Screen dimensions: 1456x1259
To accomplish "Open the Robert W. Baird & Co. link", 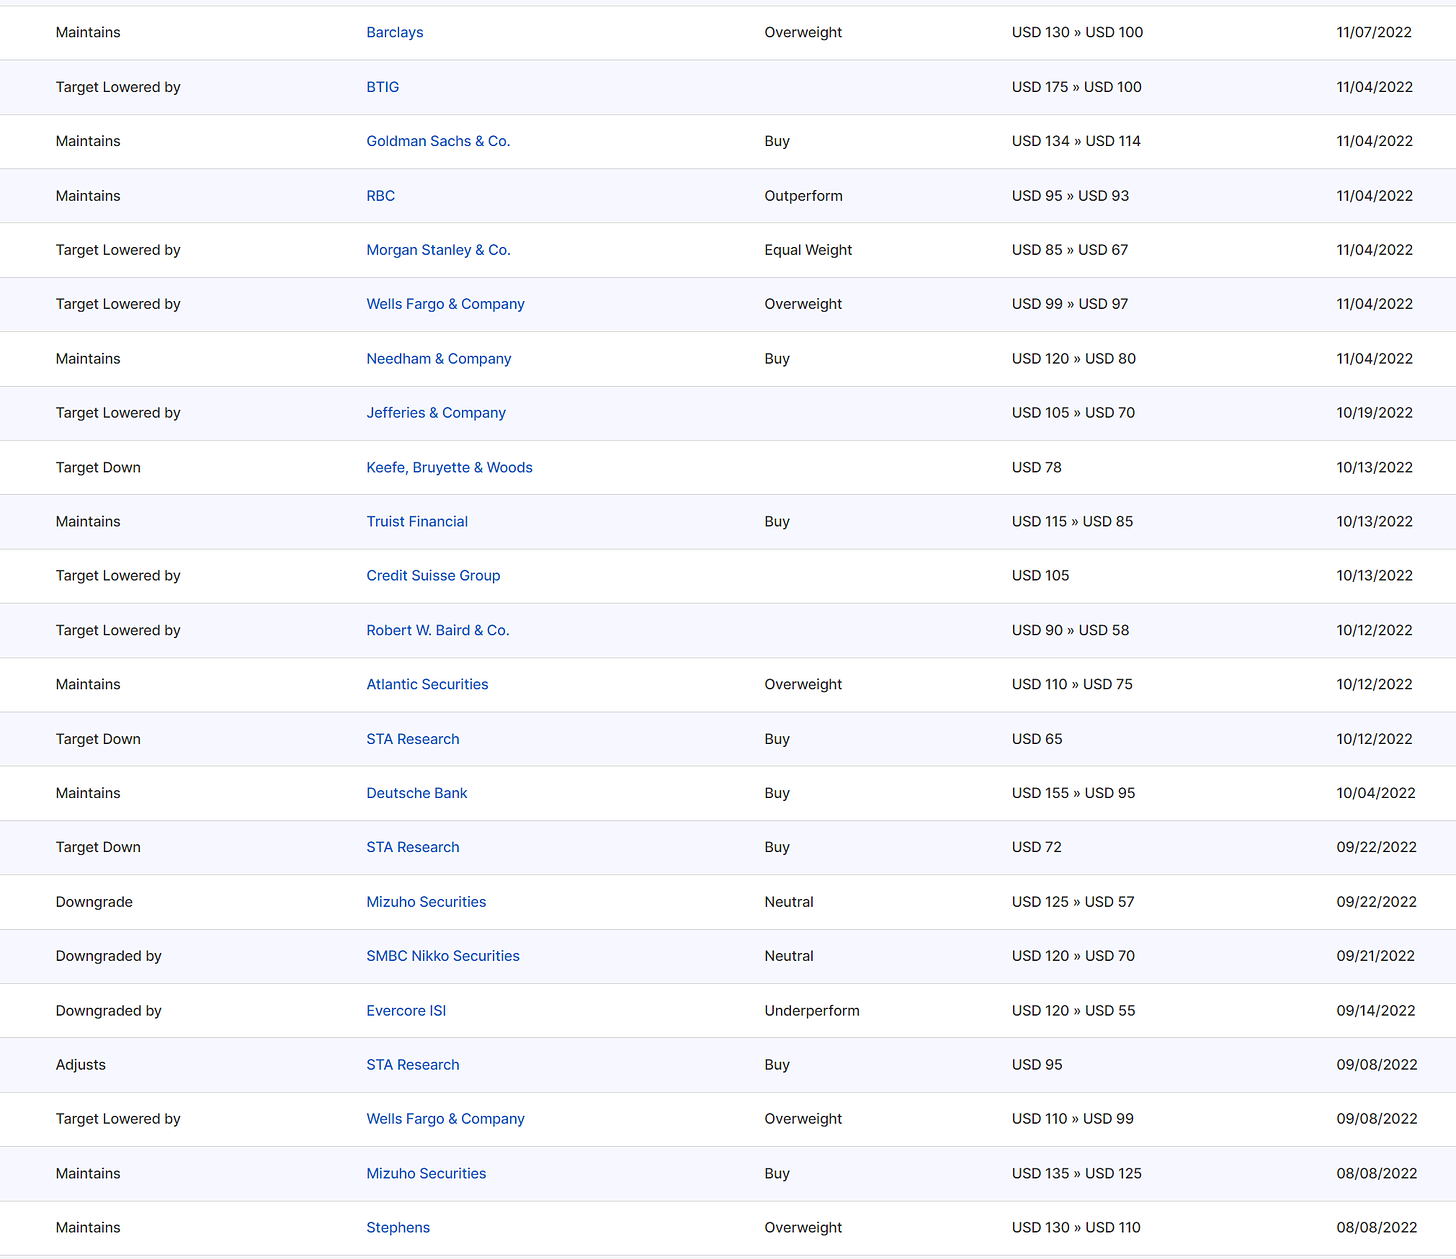I will [x=438, y=630].
